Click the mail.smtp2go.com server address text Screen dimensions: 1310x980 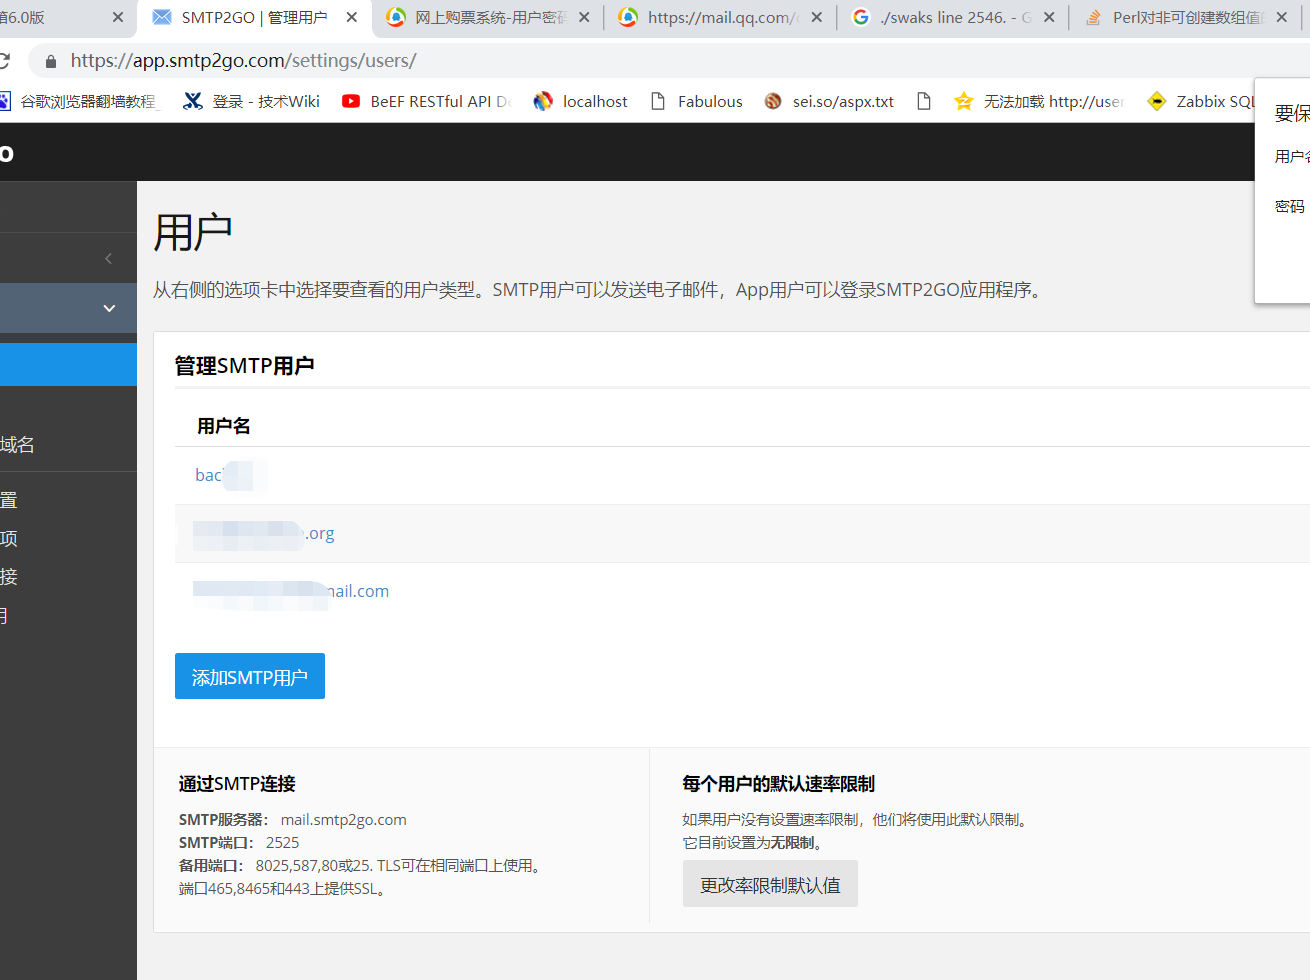343,820
